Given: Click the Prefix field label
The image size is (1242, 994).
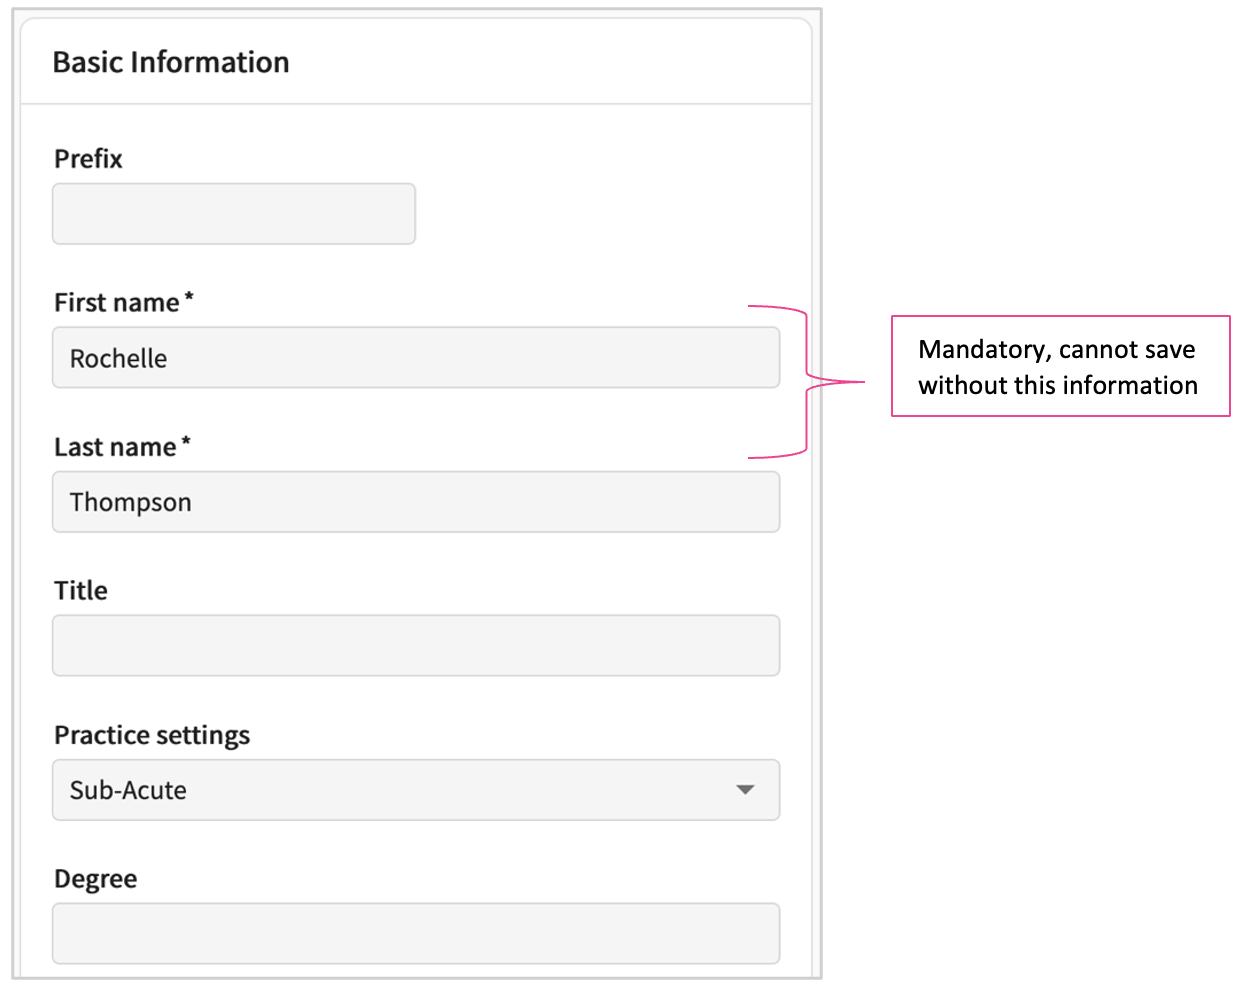Looking at the screenshot, I should click(x=88, y=159).
